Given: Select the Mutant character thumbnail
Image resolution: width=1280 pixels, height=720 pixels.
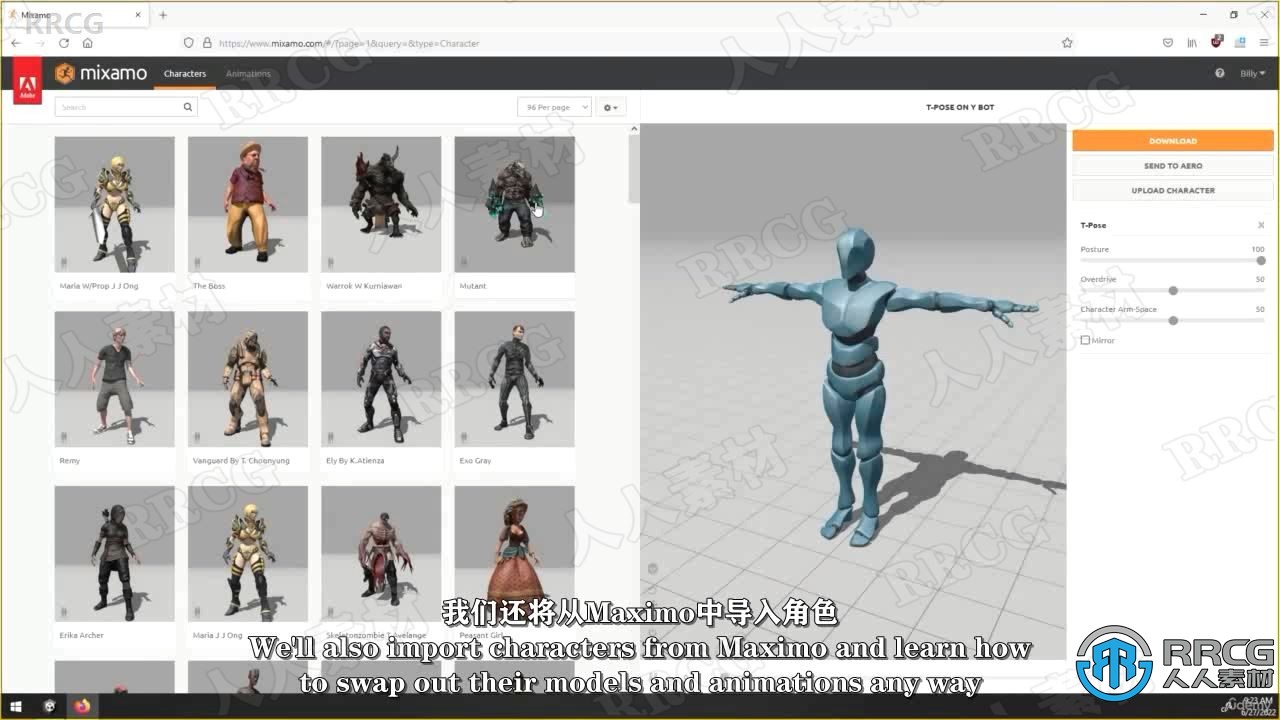Looking at the screenshot, I should pyautogui.click(x=514, y=204).
